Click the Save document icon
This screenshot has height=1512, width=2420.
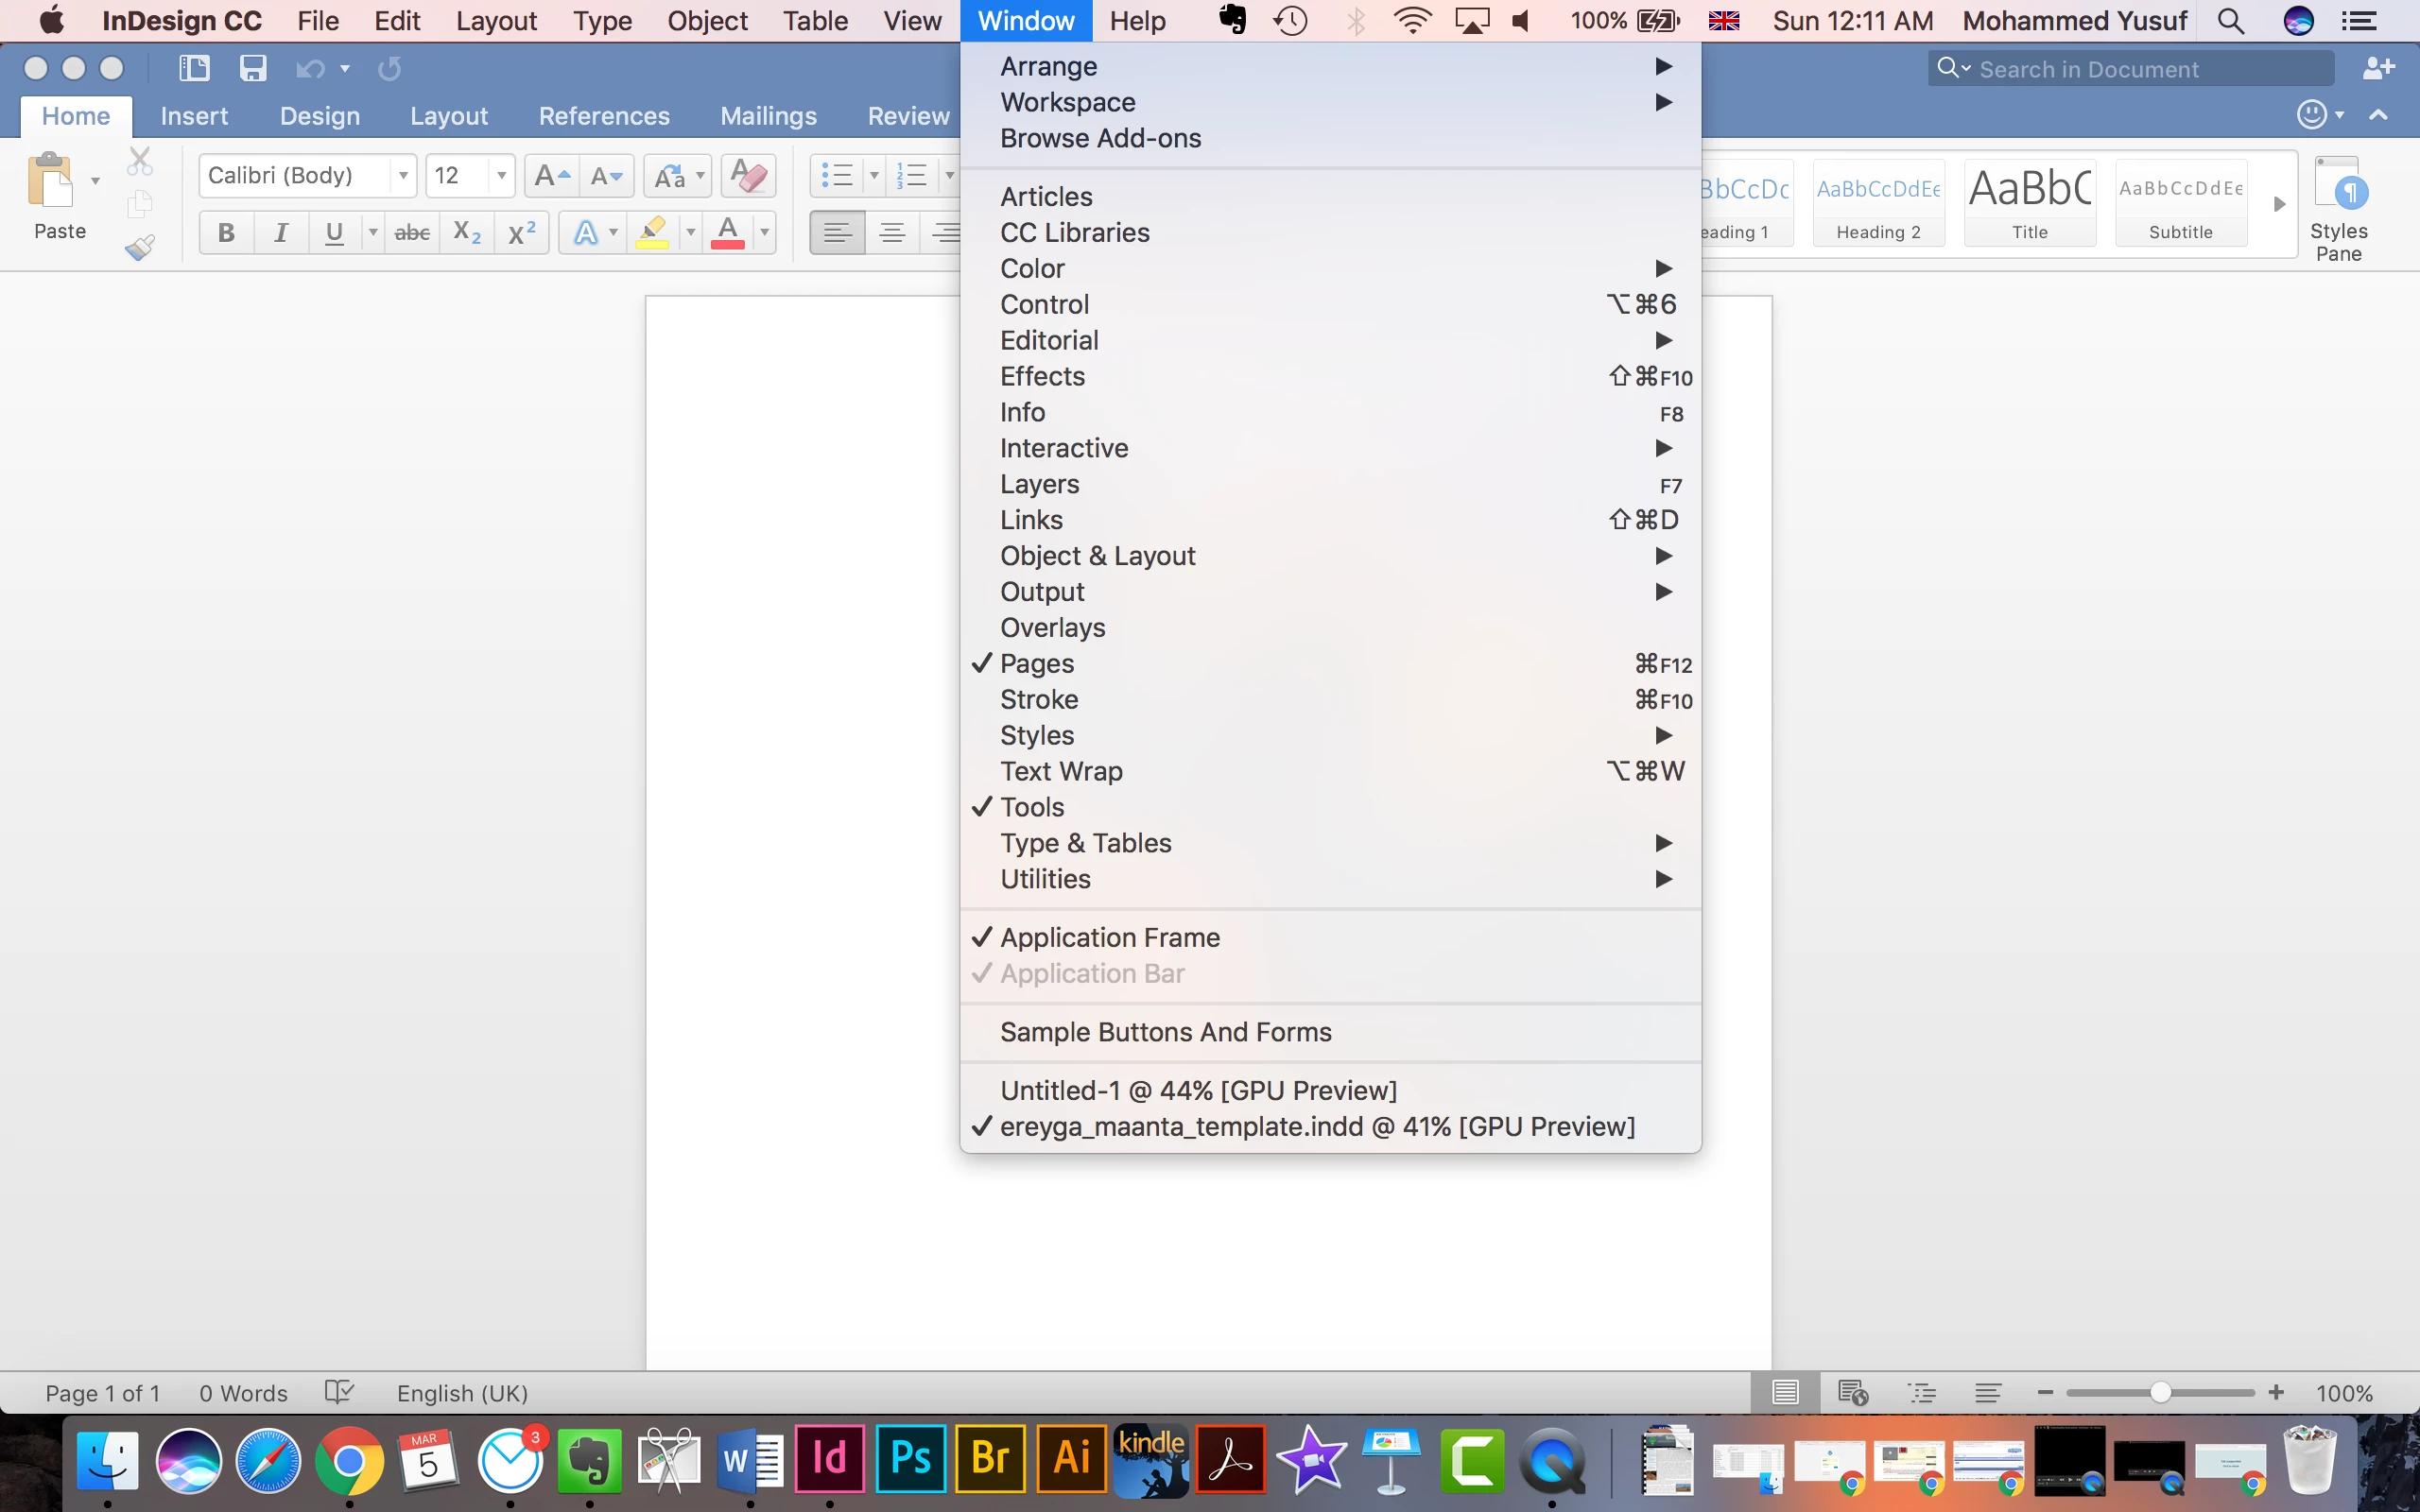(x=252, y=68)
